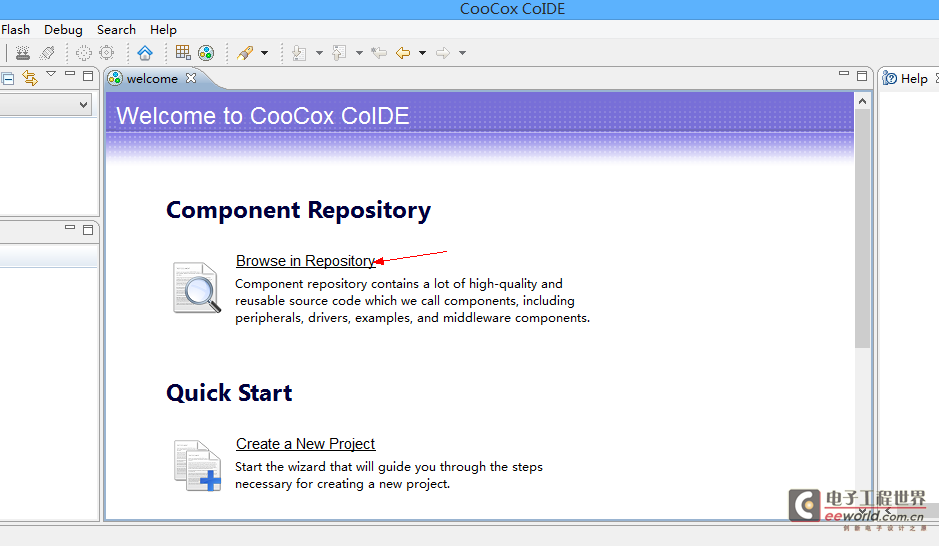Click the welcome page scroll up arrow

(x=862, y=101)
